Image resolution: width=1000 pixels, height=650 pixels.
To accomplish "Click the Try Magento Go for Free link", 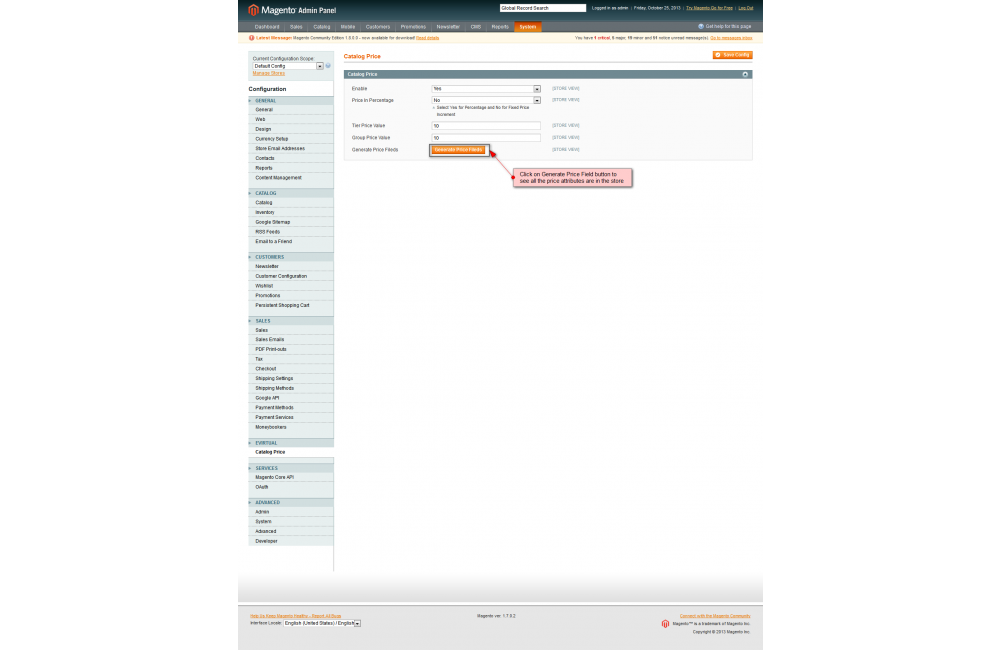I will click(709, 8).
